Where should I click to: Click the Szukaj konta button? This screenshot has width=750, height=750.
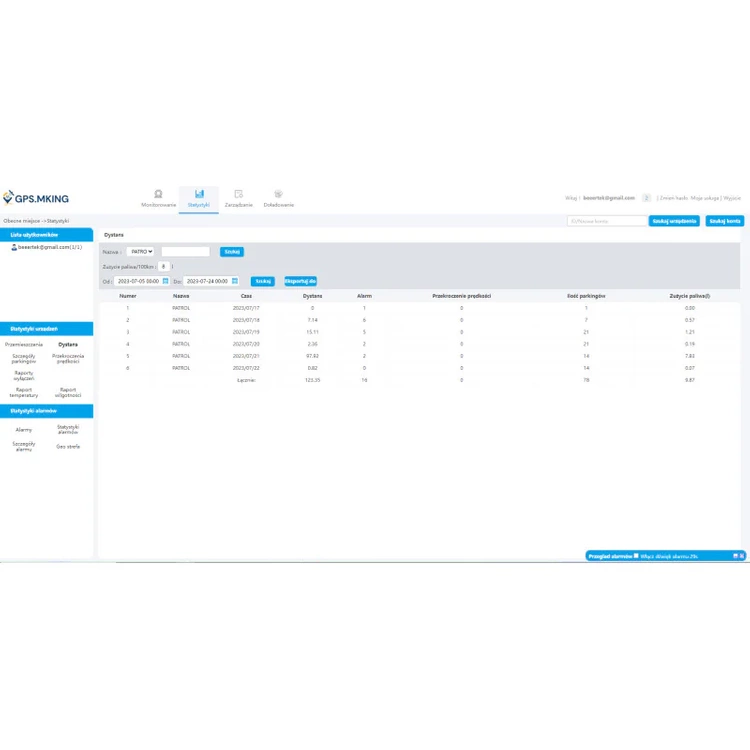click(724, 221)
